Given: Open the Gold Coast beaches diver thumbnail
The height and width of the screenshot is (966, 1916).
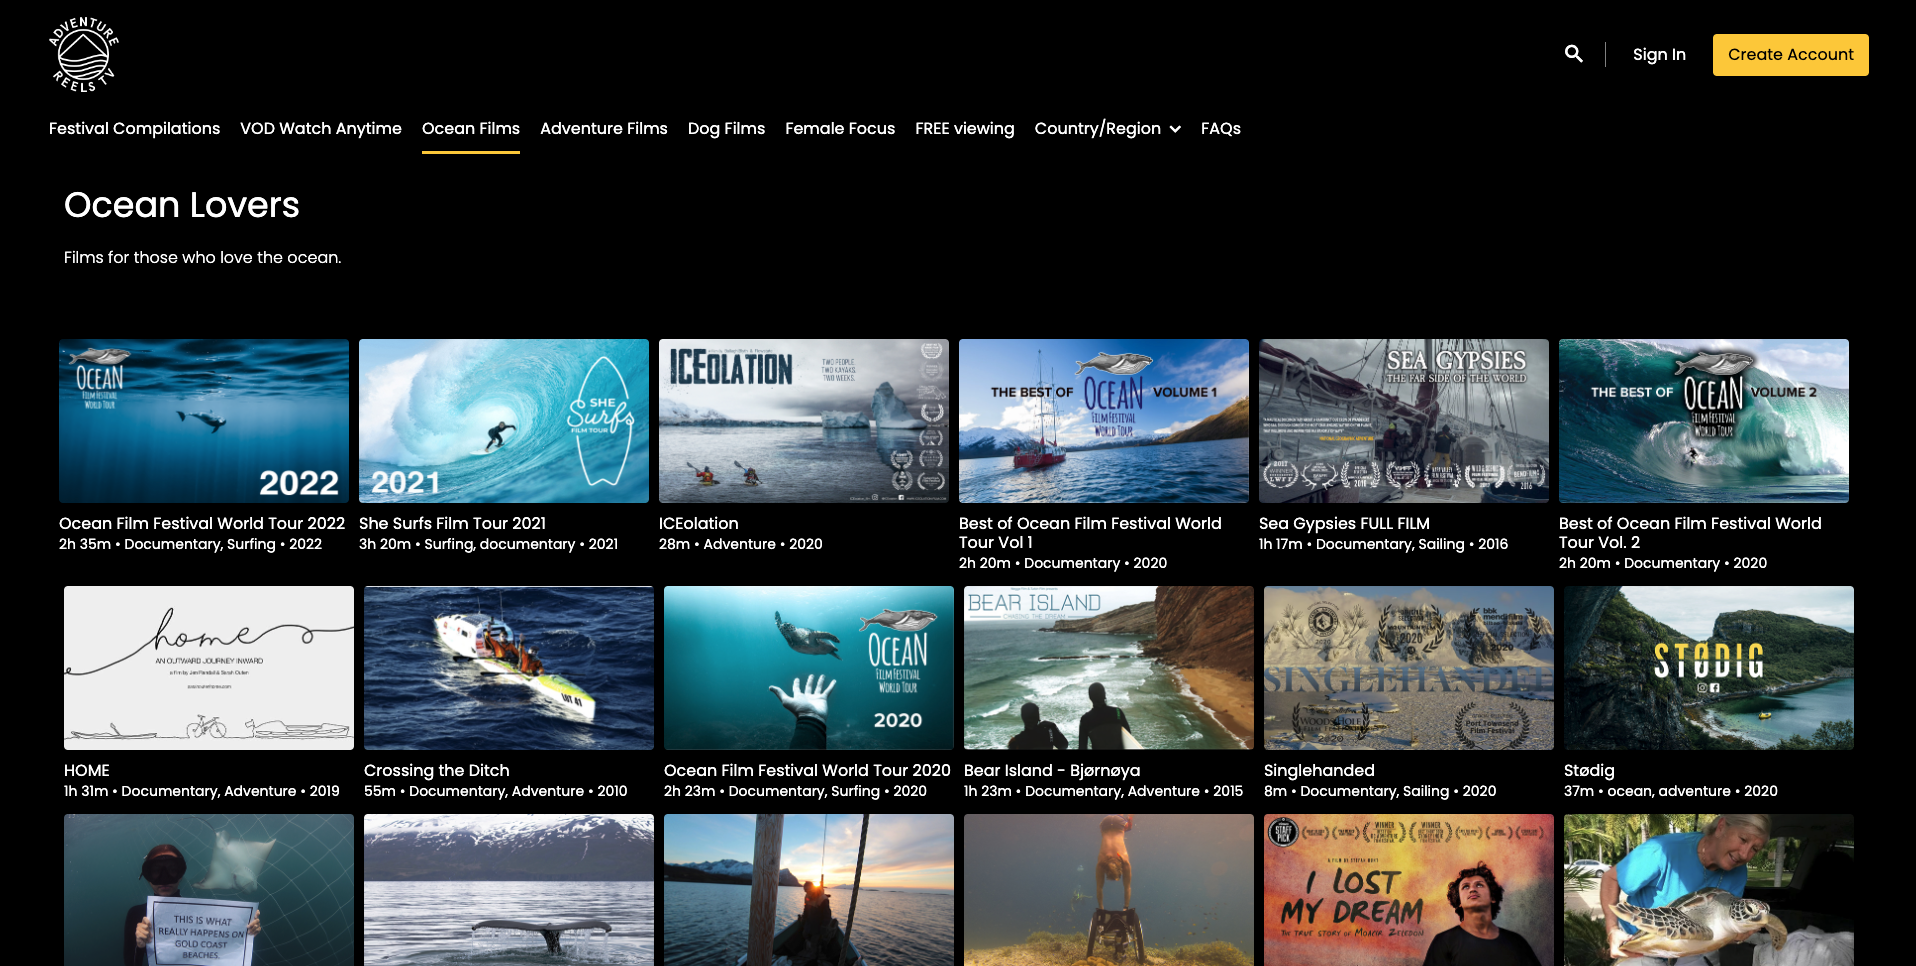Looking at the screenshot, I should pos(209,890).
